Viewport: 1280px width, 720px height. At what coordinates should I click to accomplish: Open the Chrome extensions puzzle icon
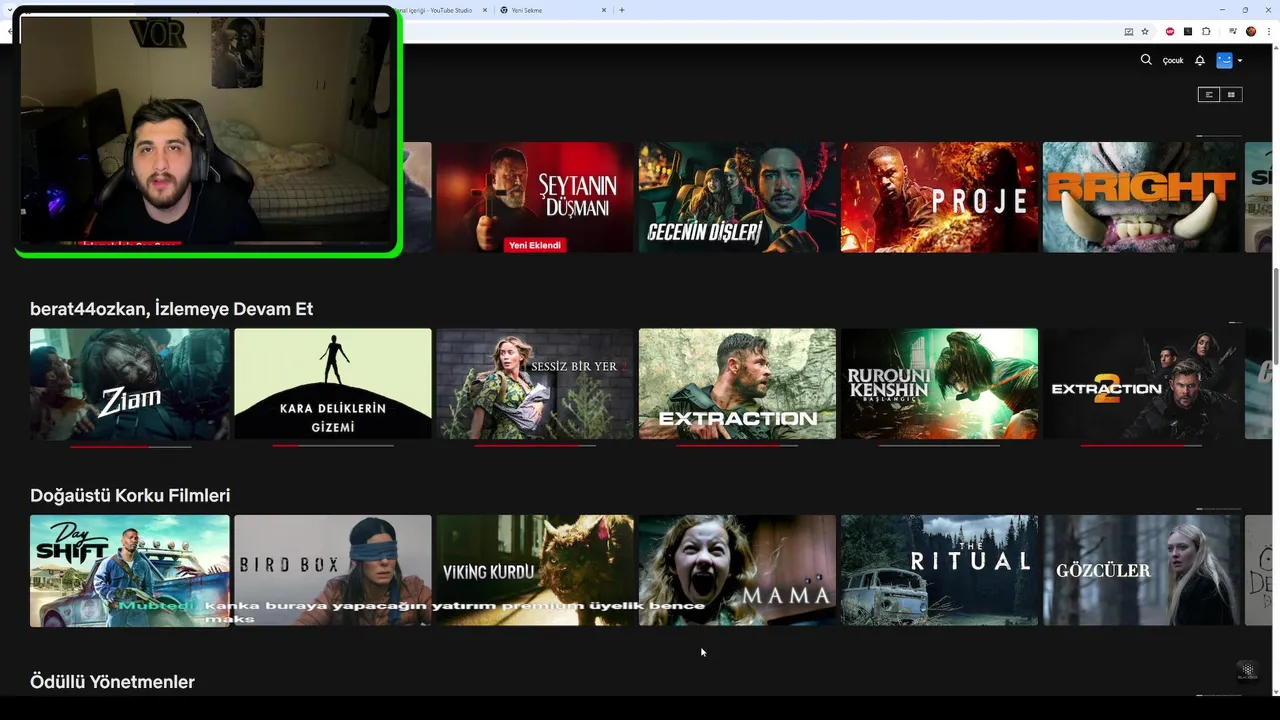[1206, 32]
